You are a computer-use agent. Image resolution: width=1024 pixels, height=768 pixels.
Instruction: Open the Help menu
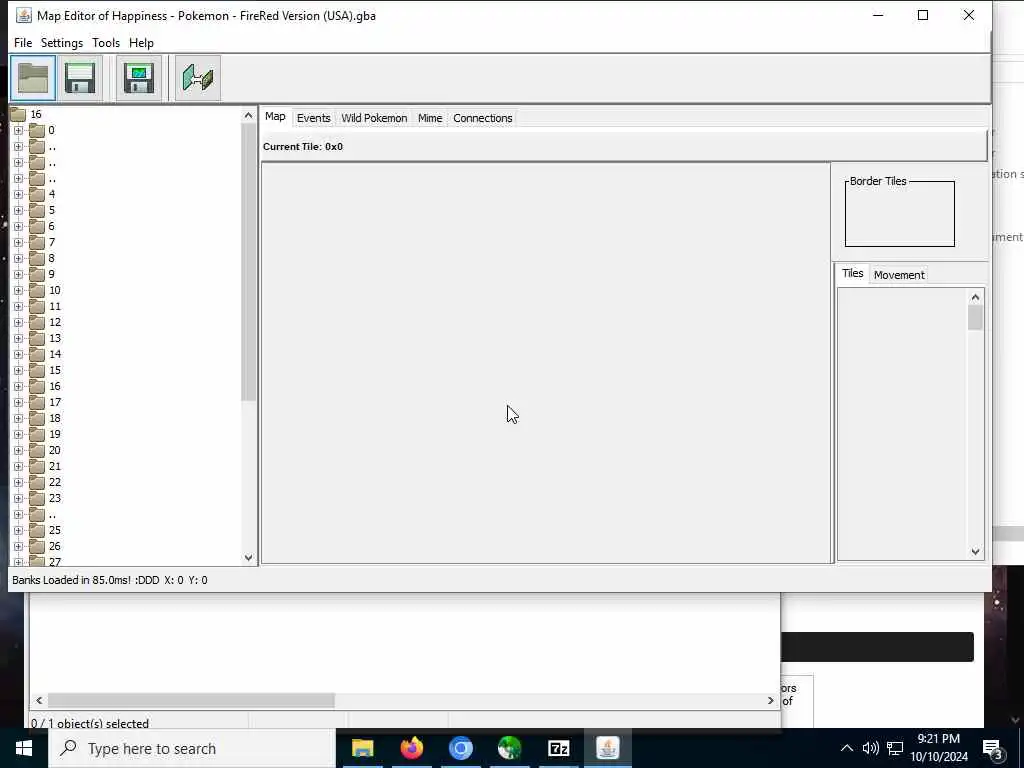141,42
